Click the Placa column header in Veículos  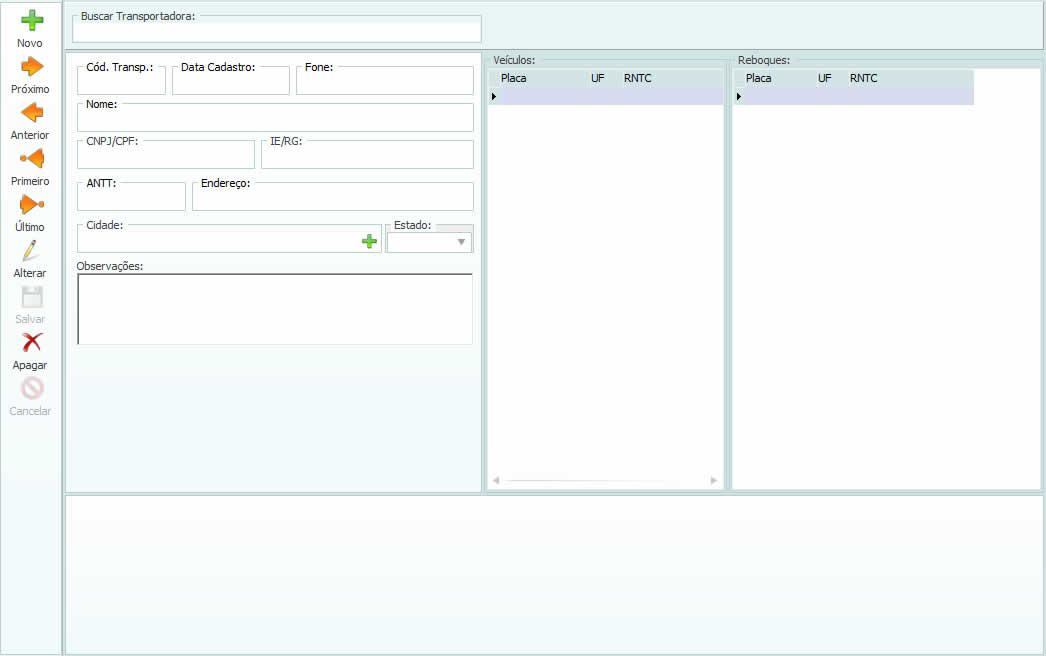tap(514, 78)
